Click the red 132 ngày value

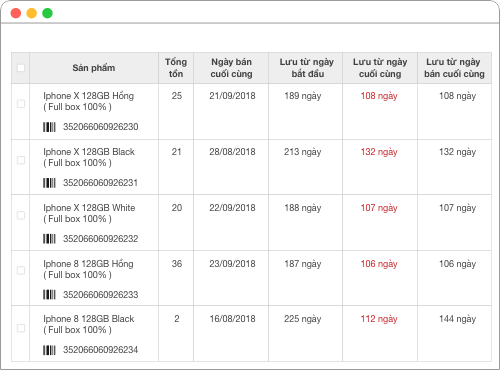379,152
